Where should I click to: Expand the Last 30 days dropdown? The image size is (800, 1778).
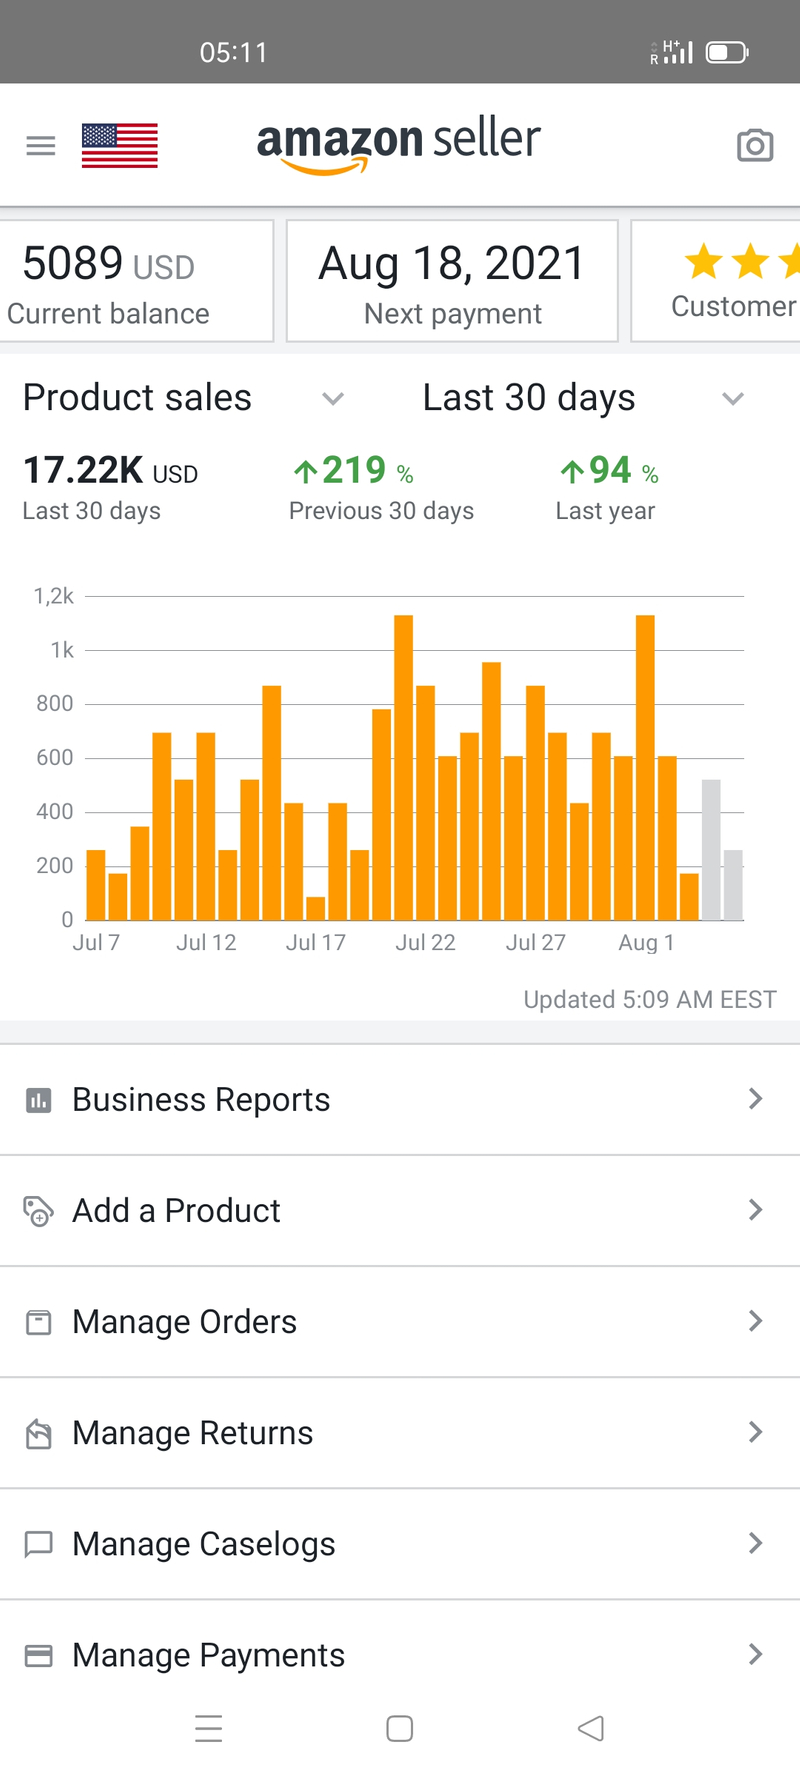733,399
